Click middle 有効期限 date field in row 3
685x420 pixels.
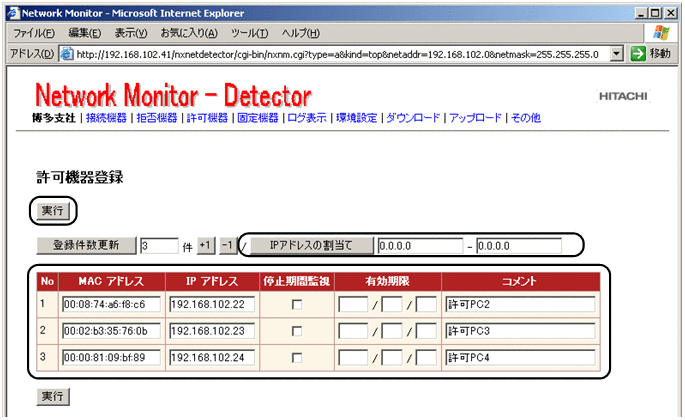point(392,358)
